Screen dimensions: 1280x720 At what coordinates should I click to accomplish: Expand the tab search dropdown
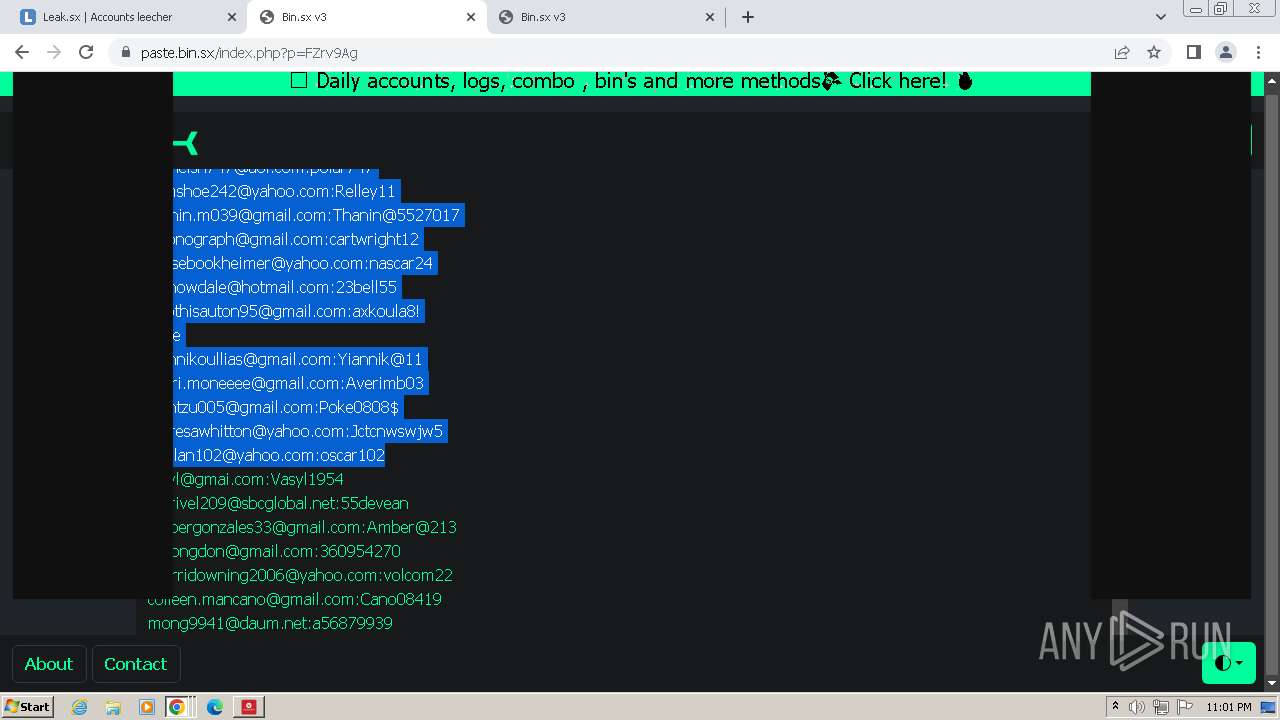(1160, 17)
